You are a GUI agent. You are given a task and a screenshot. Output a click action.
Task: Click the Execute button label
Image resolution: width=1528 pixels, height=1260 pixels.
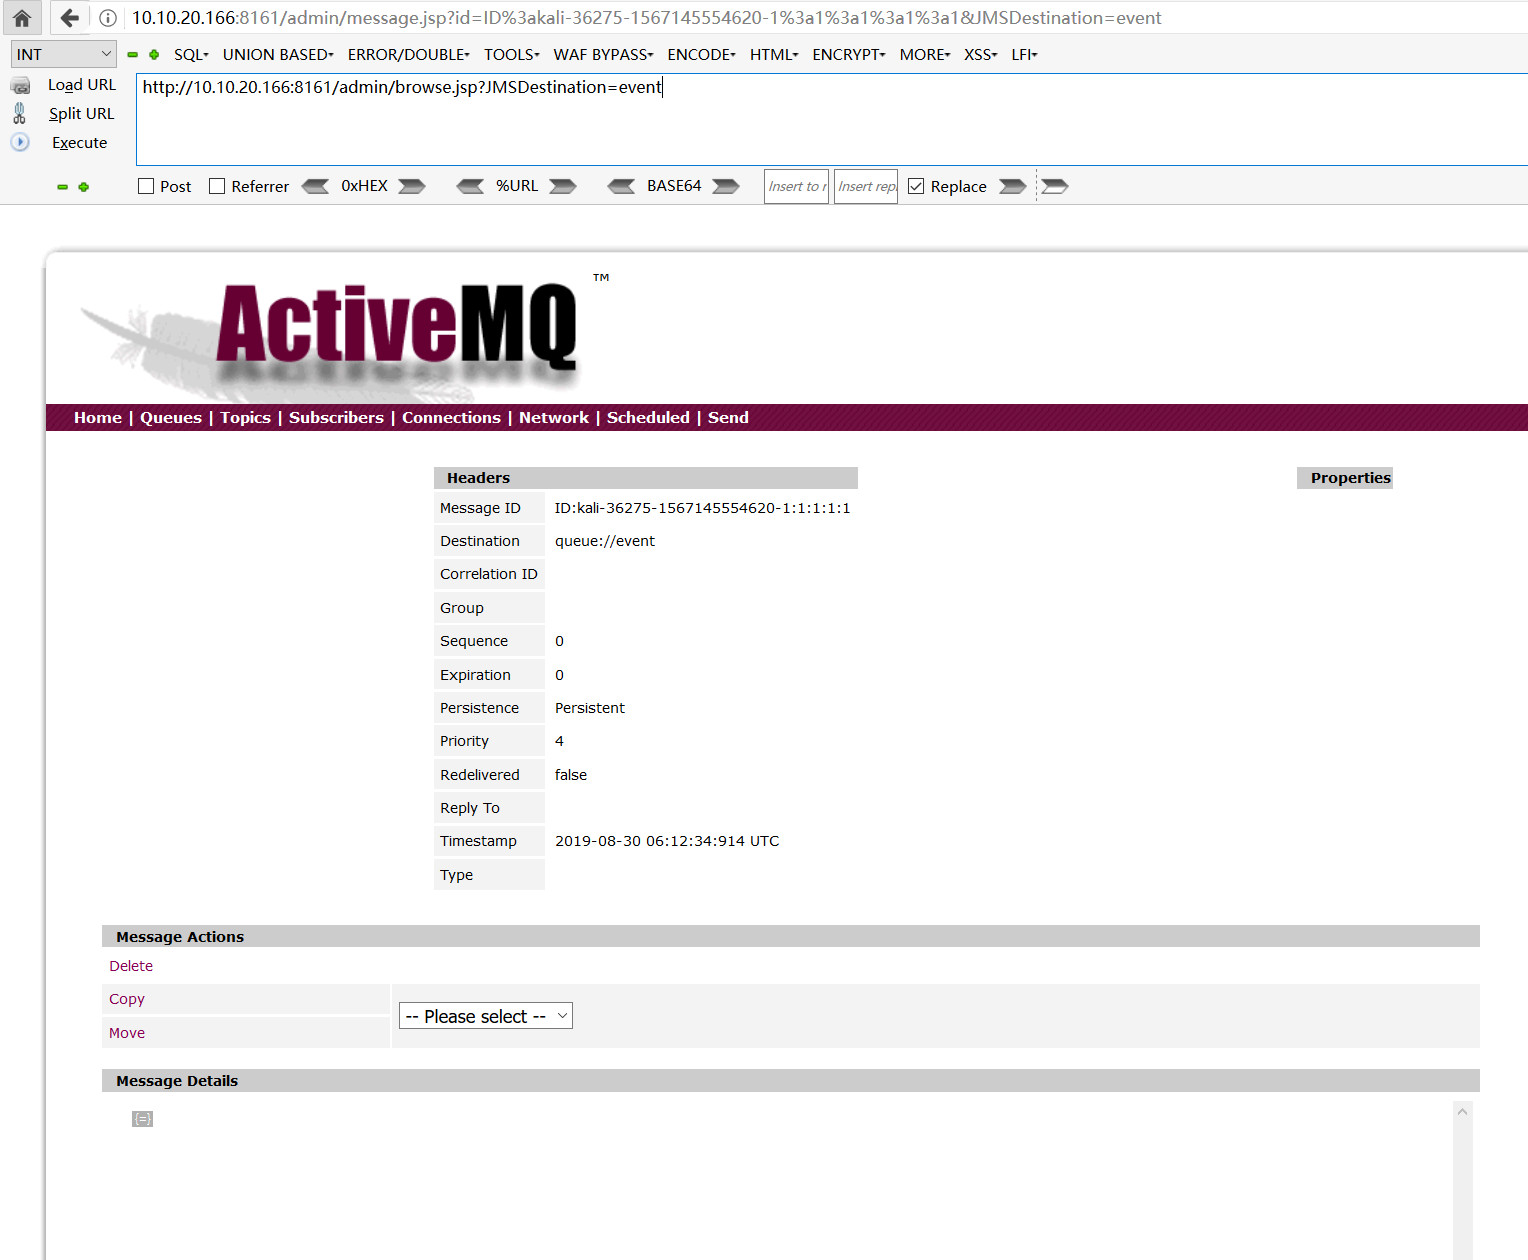tap(80, 143)
